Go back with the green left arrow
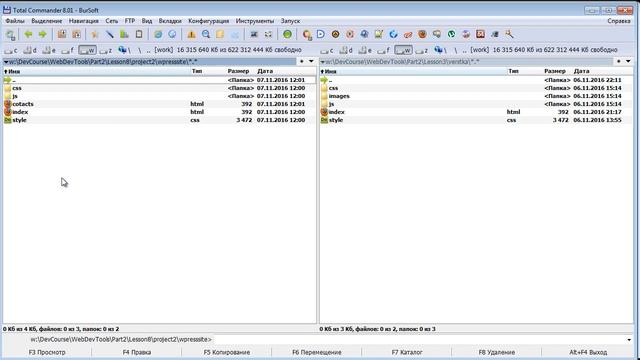The height and width of the screenshot is (360, 640). [x=28, y=34]
